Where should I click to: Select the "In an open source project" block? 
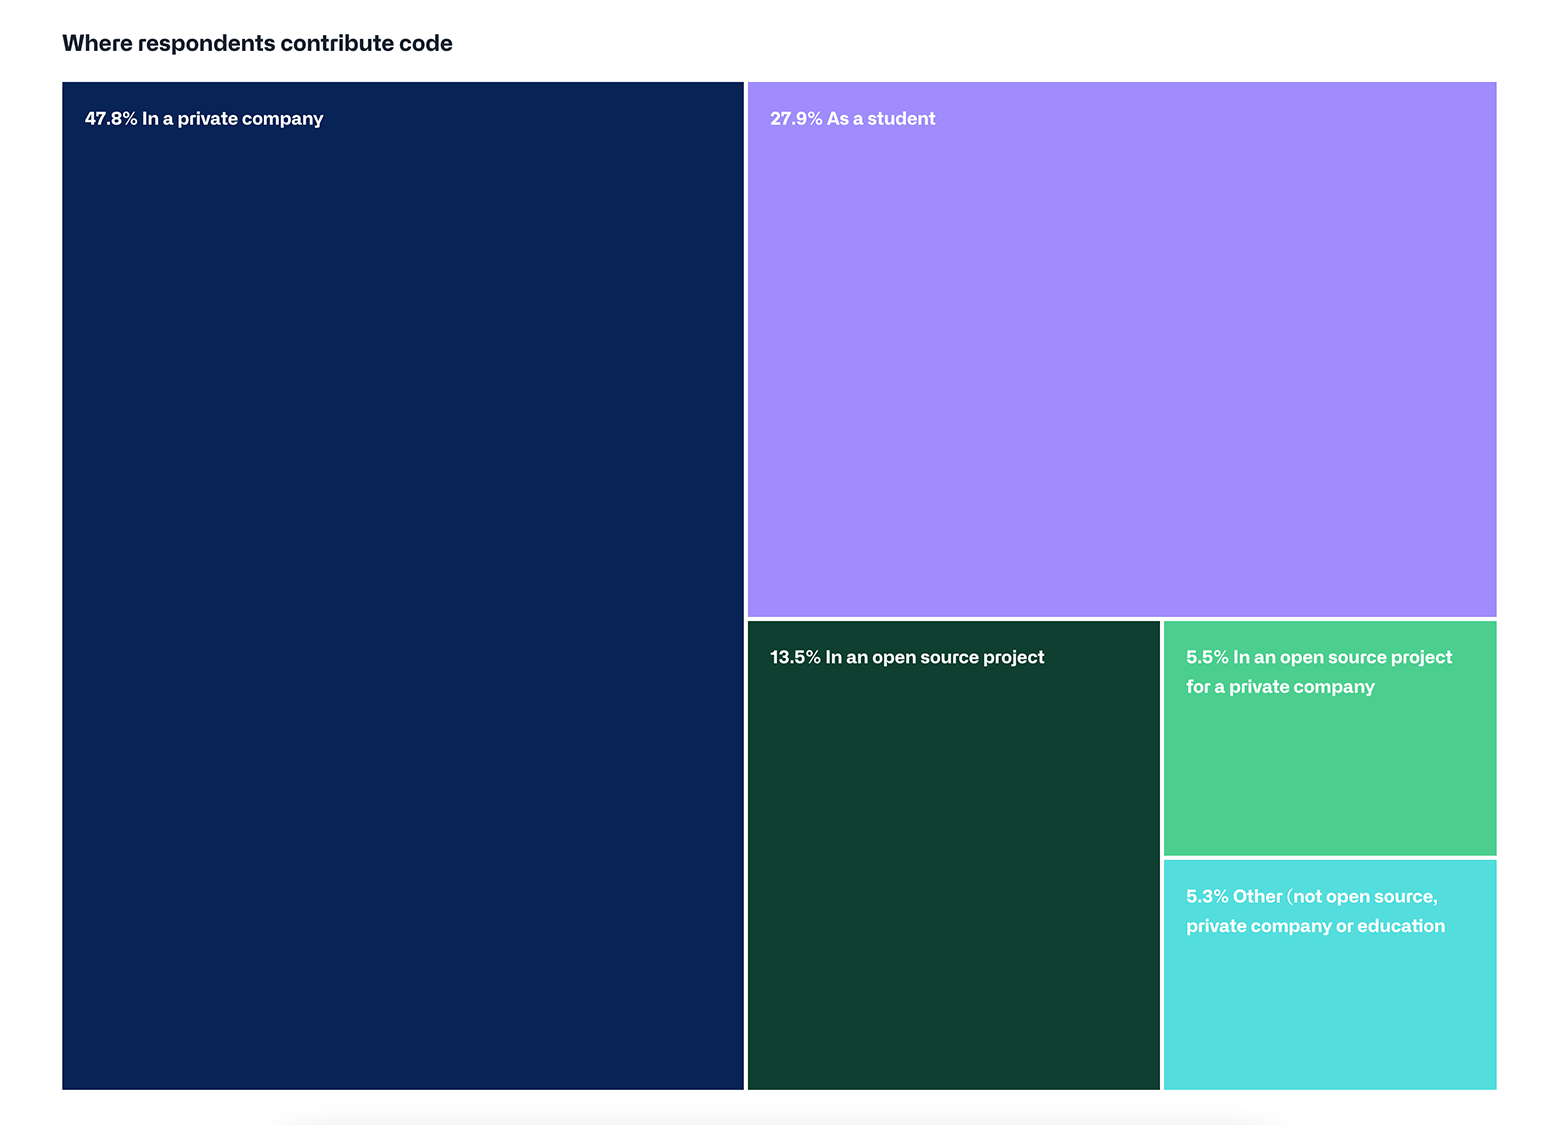point(950,870)
